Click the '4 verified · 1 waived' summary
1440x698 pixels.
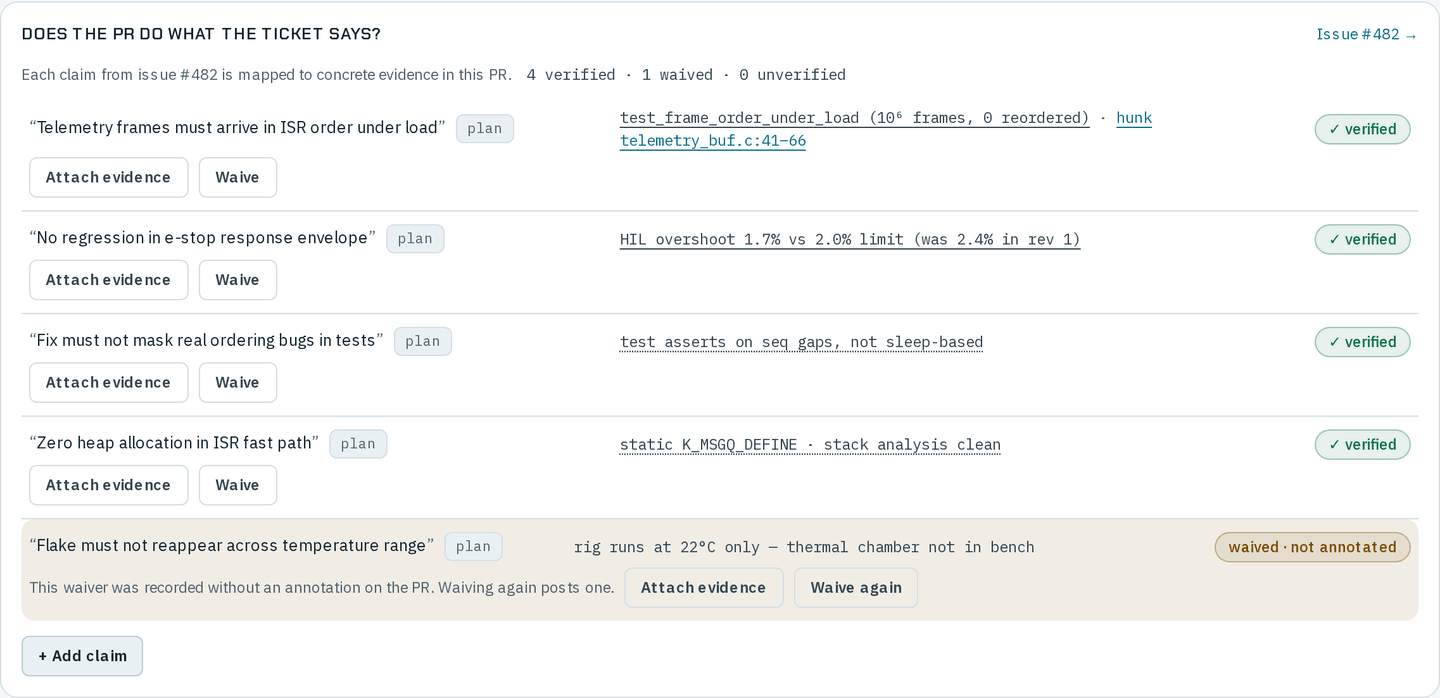click(686, 75)
